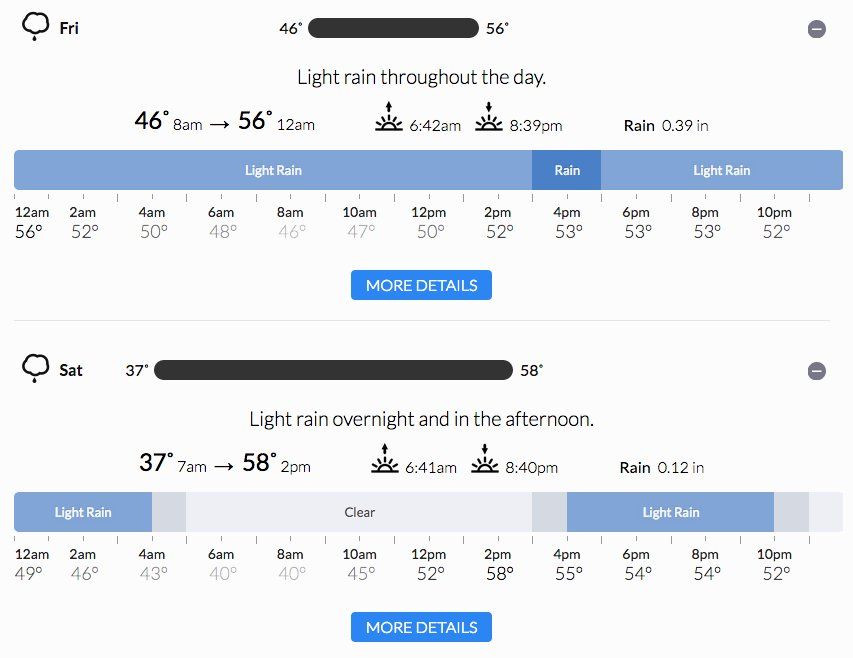Click the Fri day label
This screenshot has height=658, width=853.
(x=69, y=28)
